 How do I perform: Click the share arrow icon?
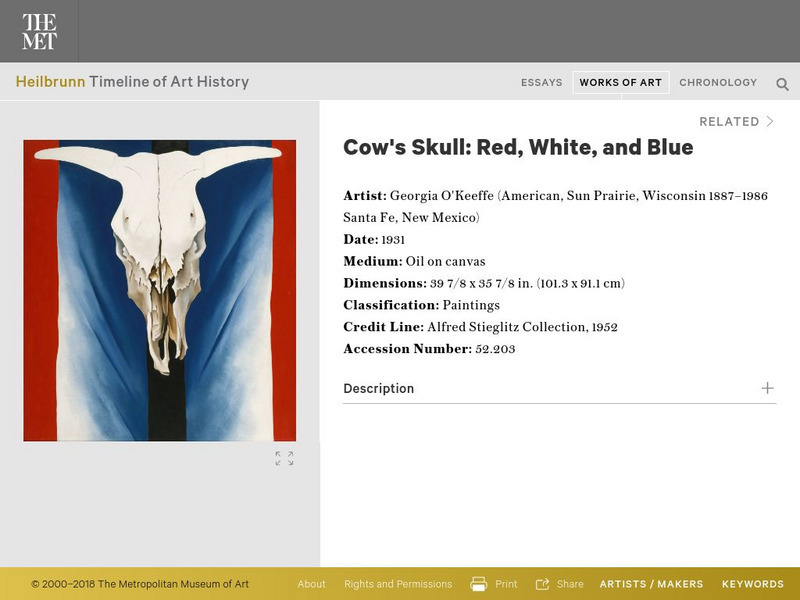coord(542,584)
